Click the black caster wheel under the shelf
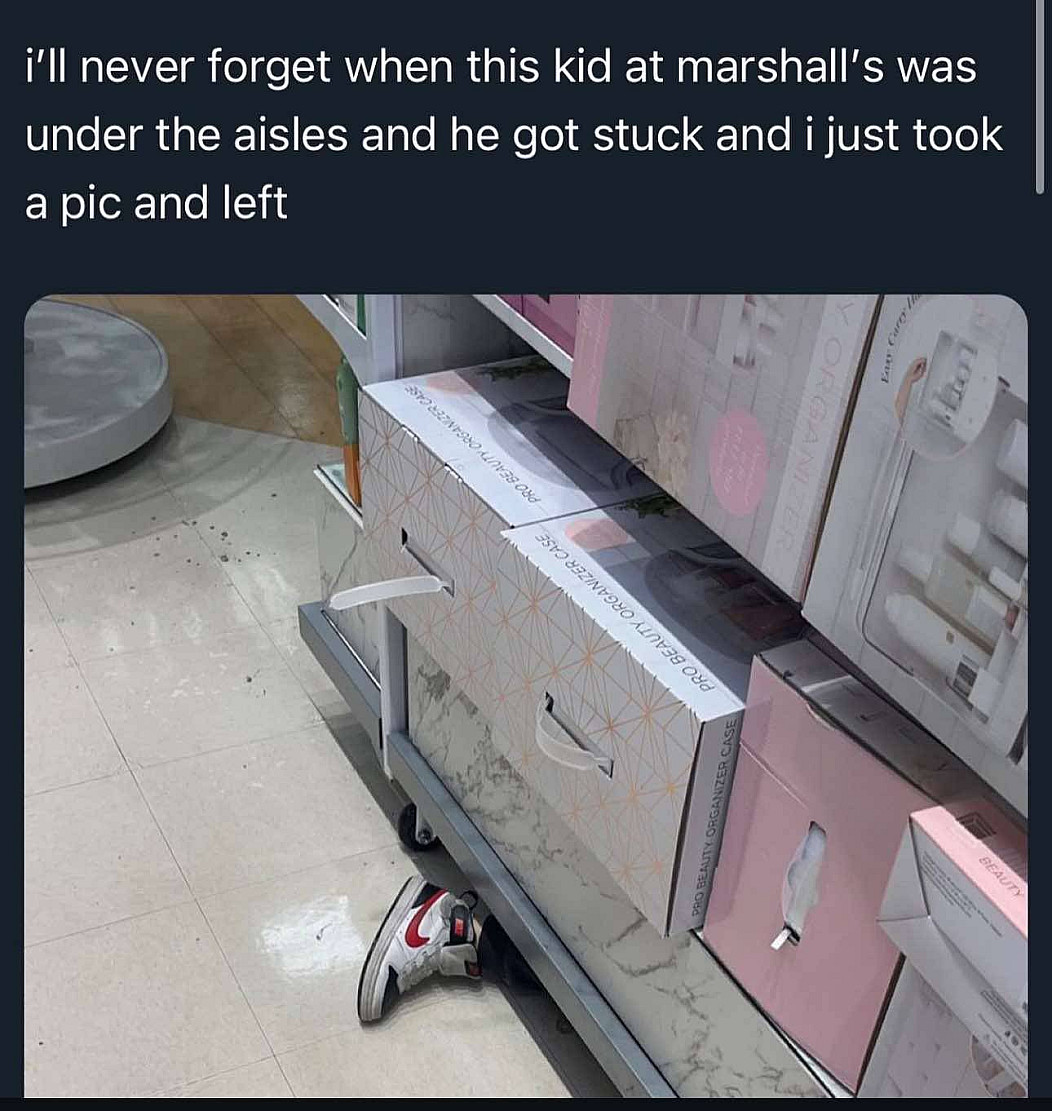 (418, 826)
